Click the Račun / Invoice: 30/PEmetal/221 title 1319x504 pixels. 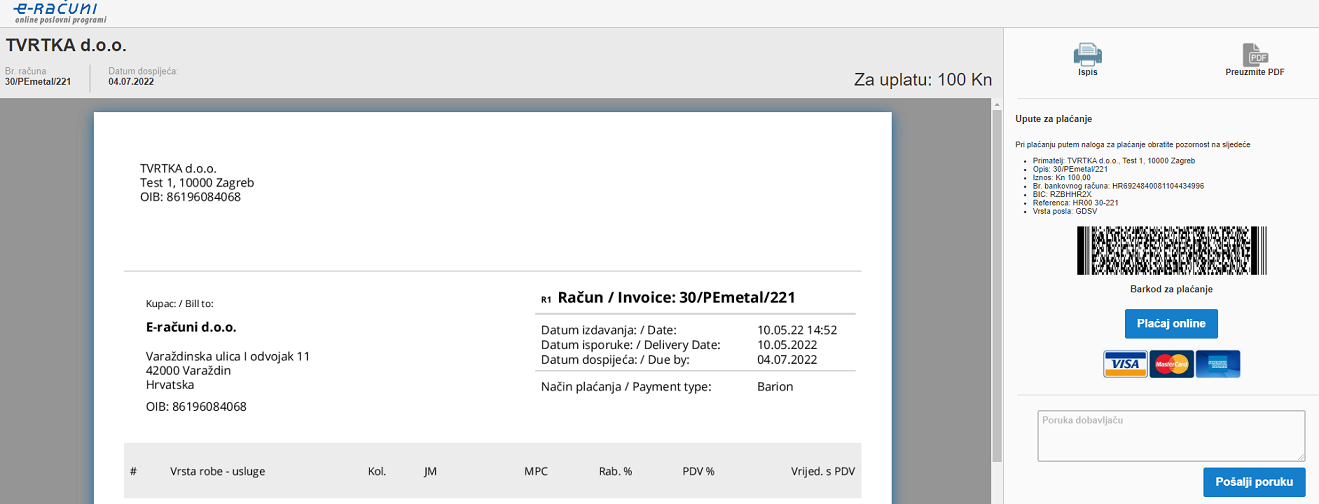pos(677,297)
